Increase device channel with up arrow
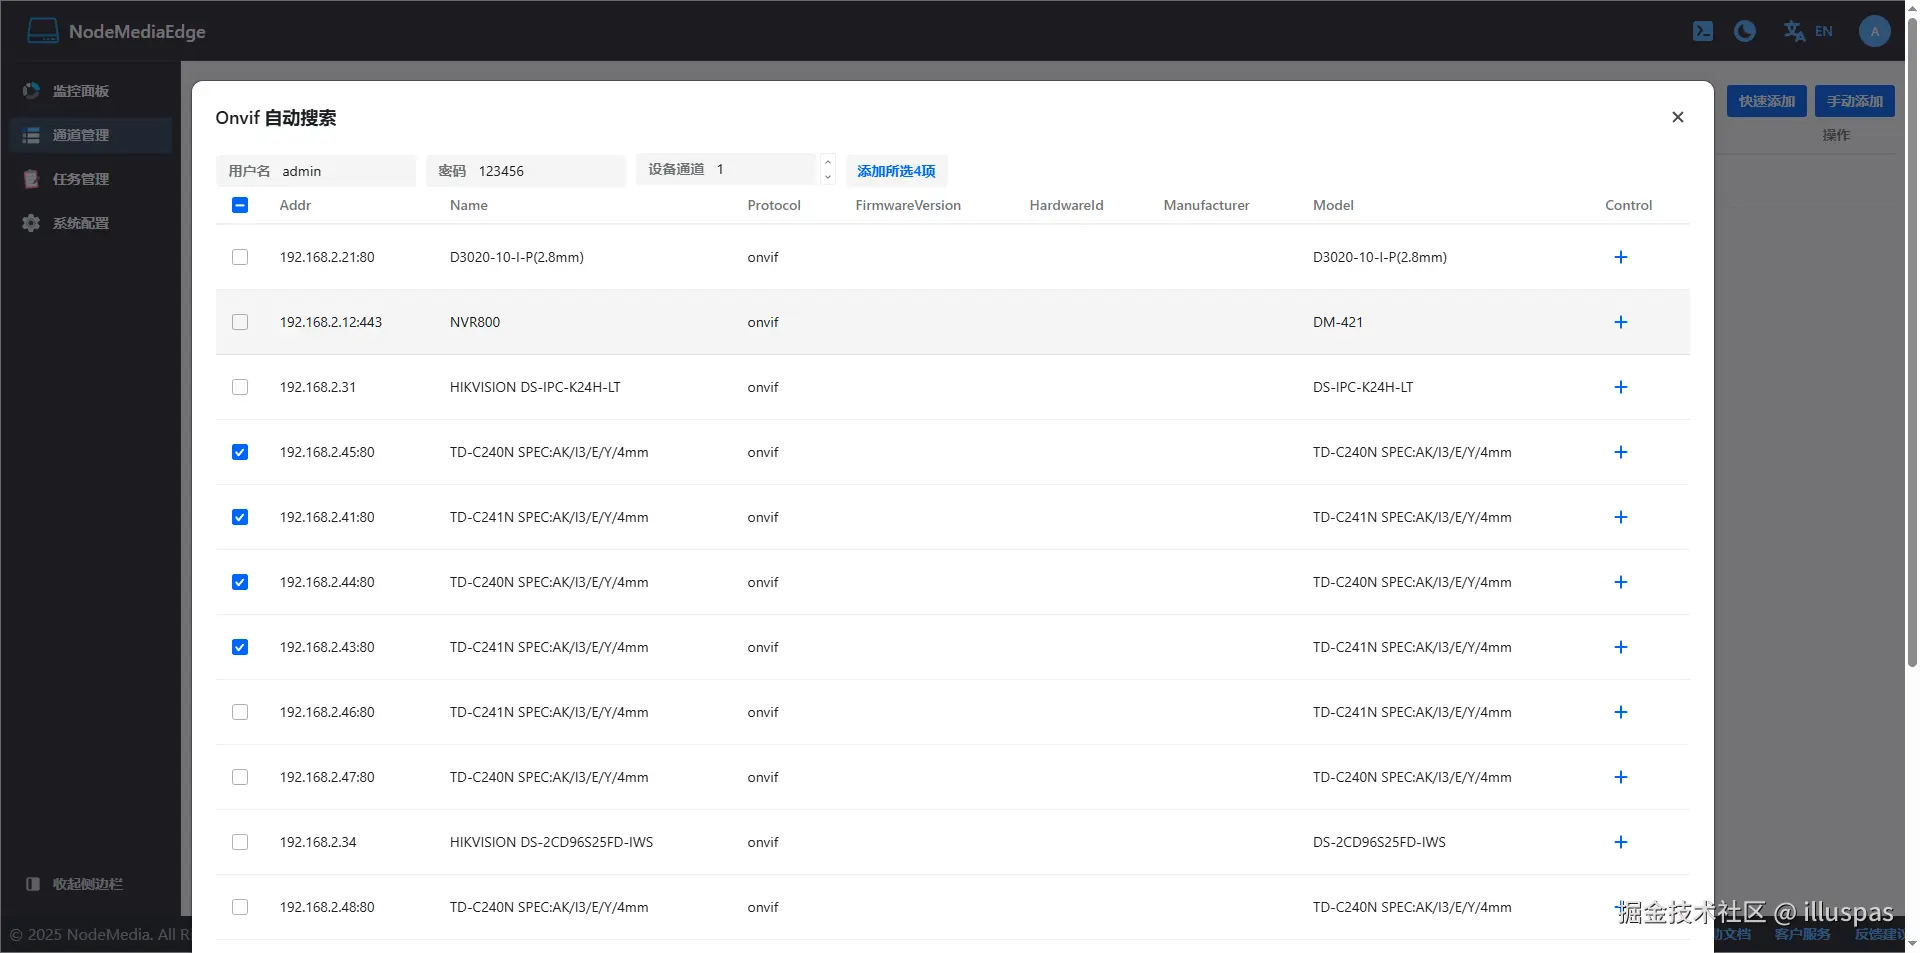The image size is (1920, 953). tap(828, 163)
